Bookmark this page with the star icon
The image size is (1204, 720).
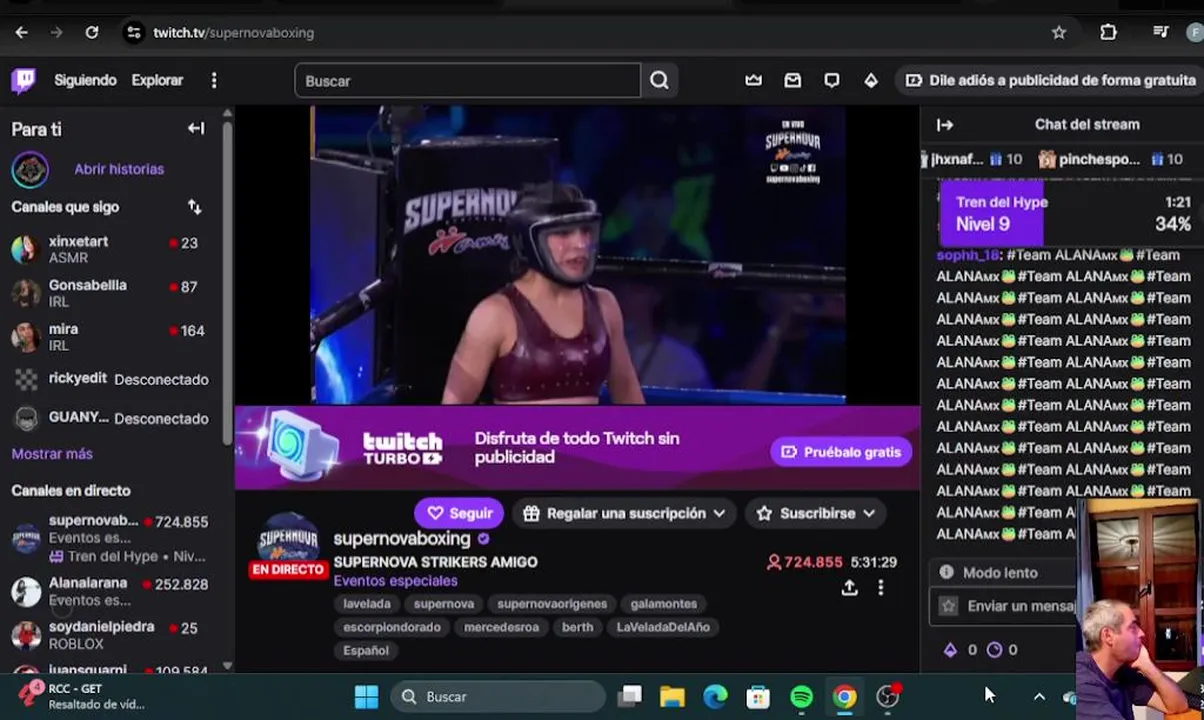click(x=1059, y=32)
